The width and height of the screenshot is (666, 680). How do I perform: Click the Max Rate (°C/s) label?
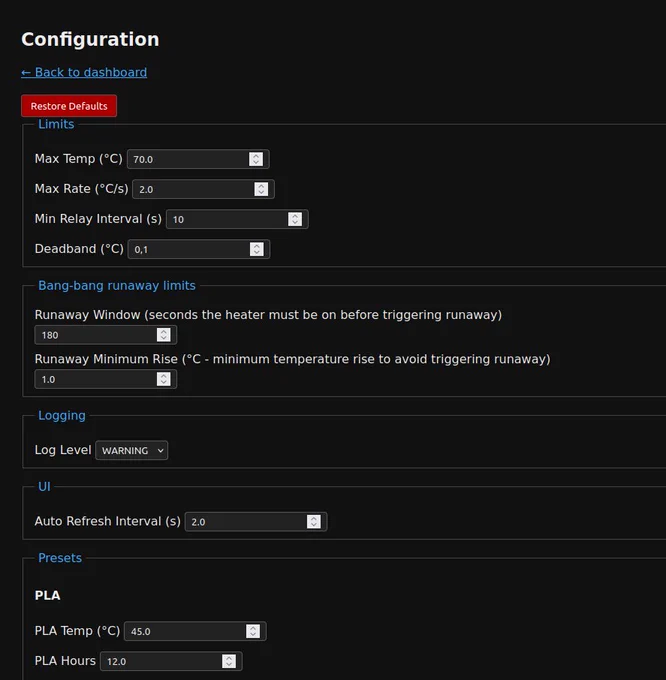82,189
